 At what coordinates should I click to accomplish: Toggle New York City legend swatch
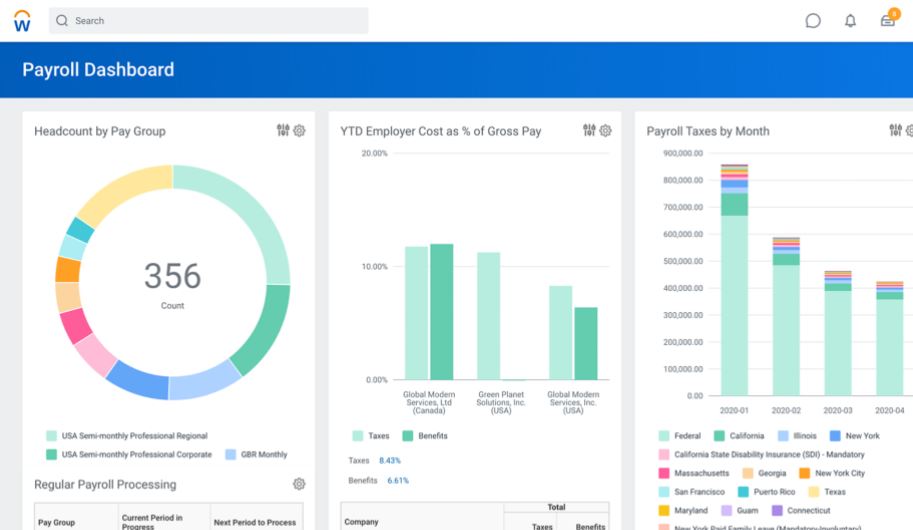(x=805, y=473)
